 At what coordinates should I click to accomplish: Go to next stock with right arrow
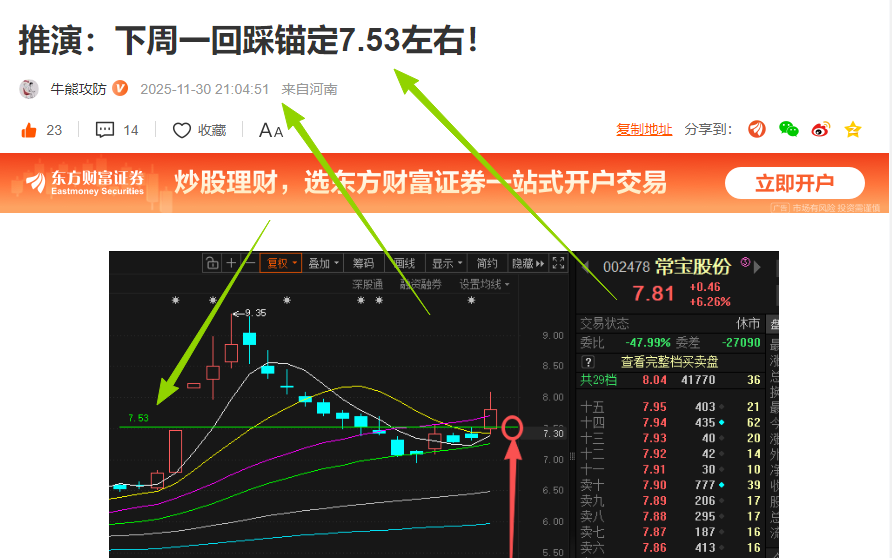pyautogui.click(x=757, y=266)
